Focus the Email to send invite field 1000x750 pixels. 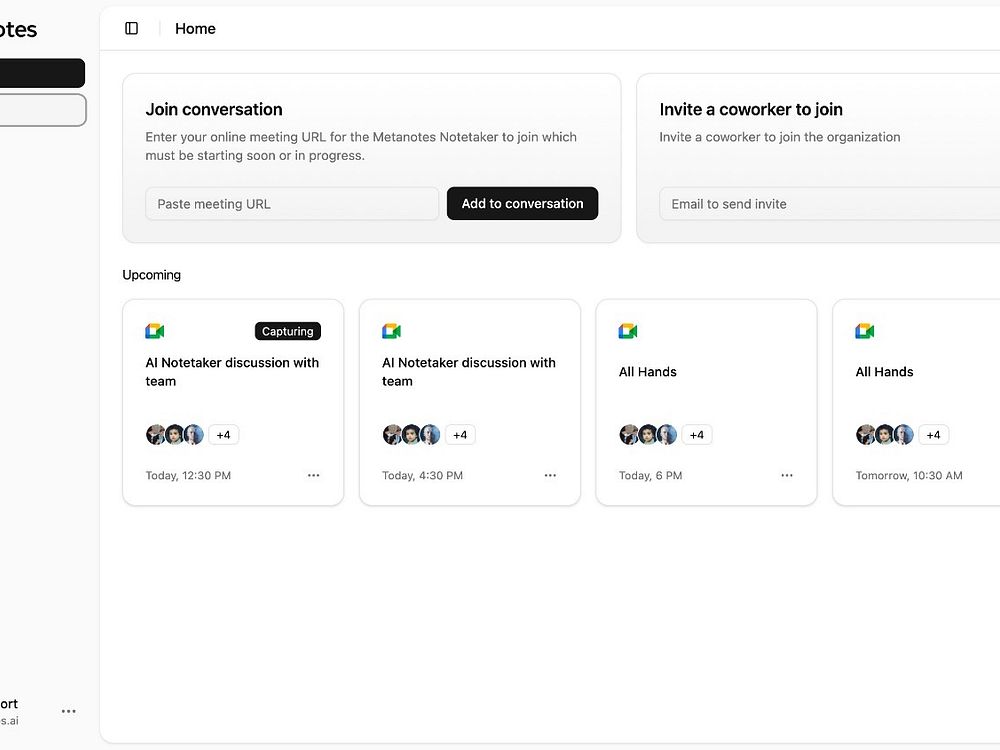click(x=828, y=204)
